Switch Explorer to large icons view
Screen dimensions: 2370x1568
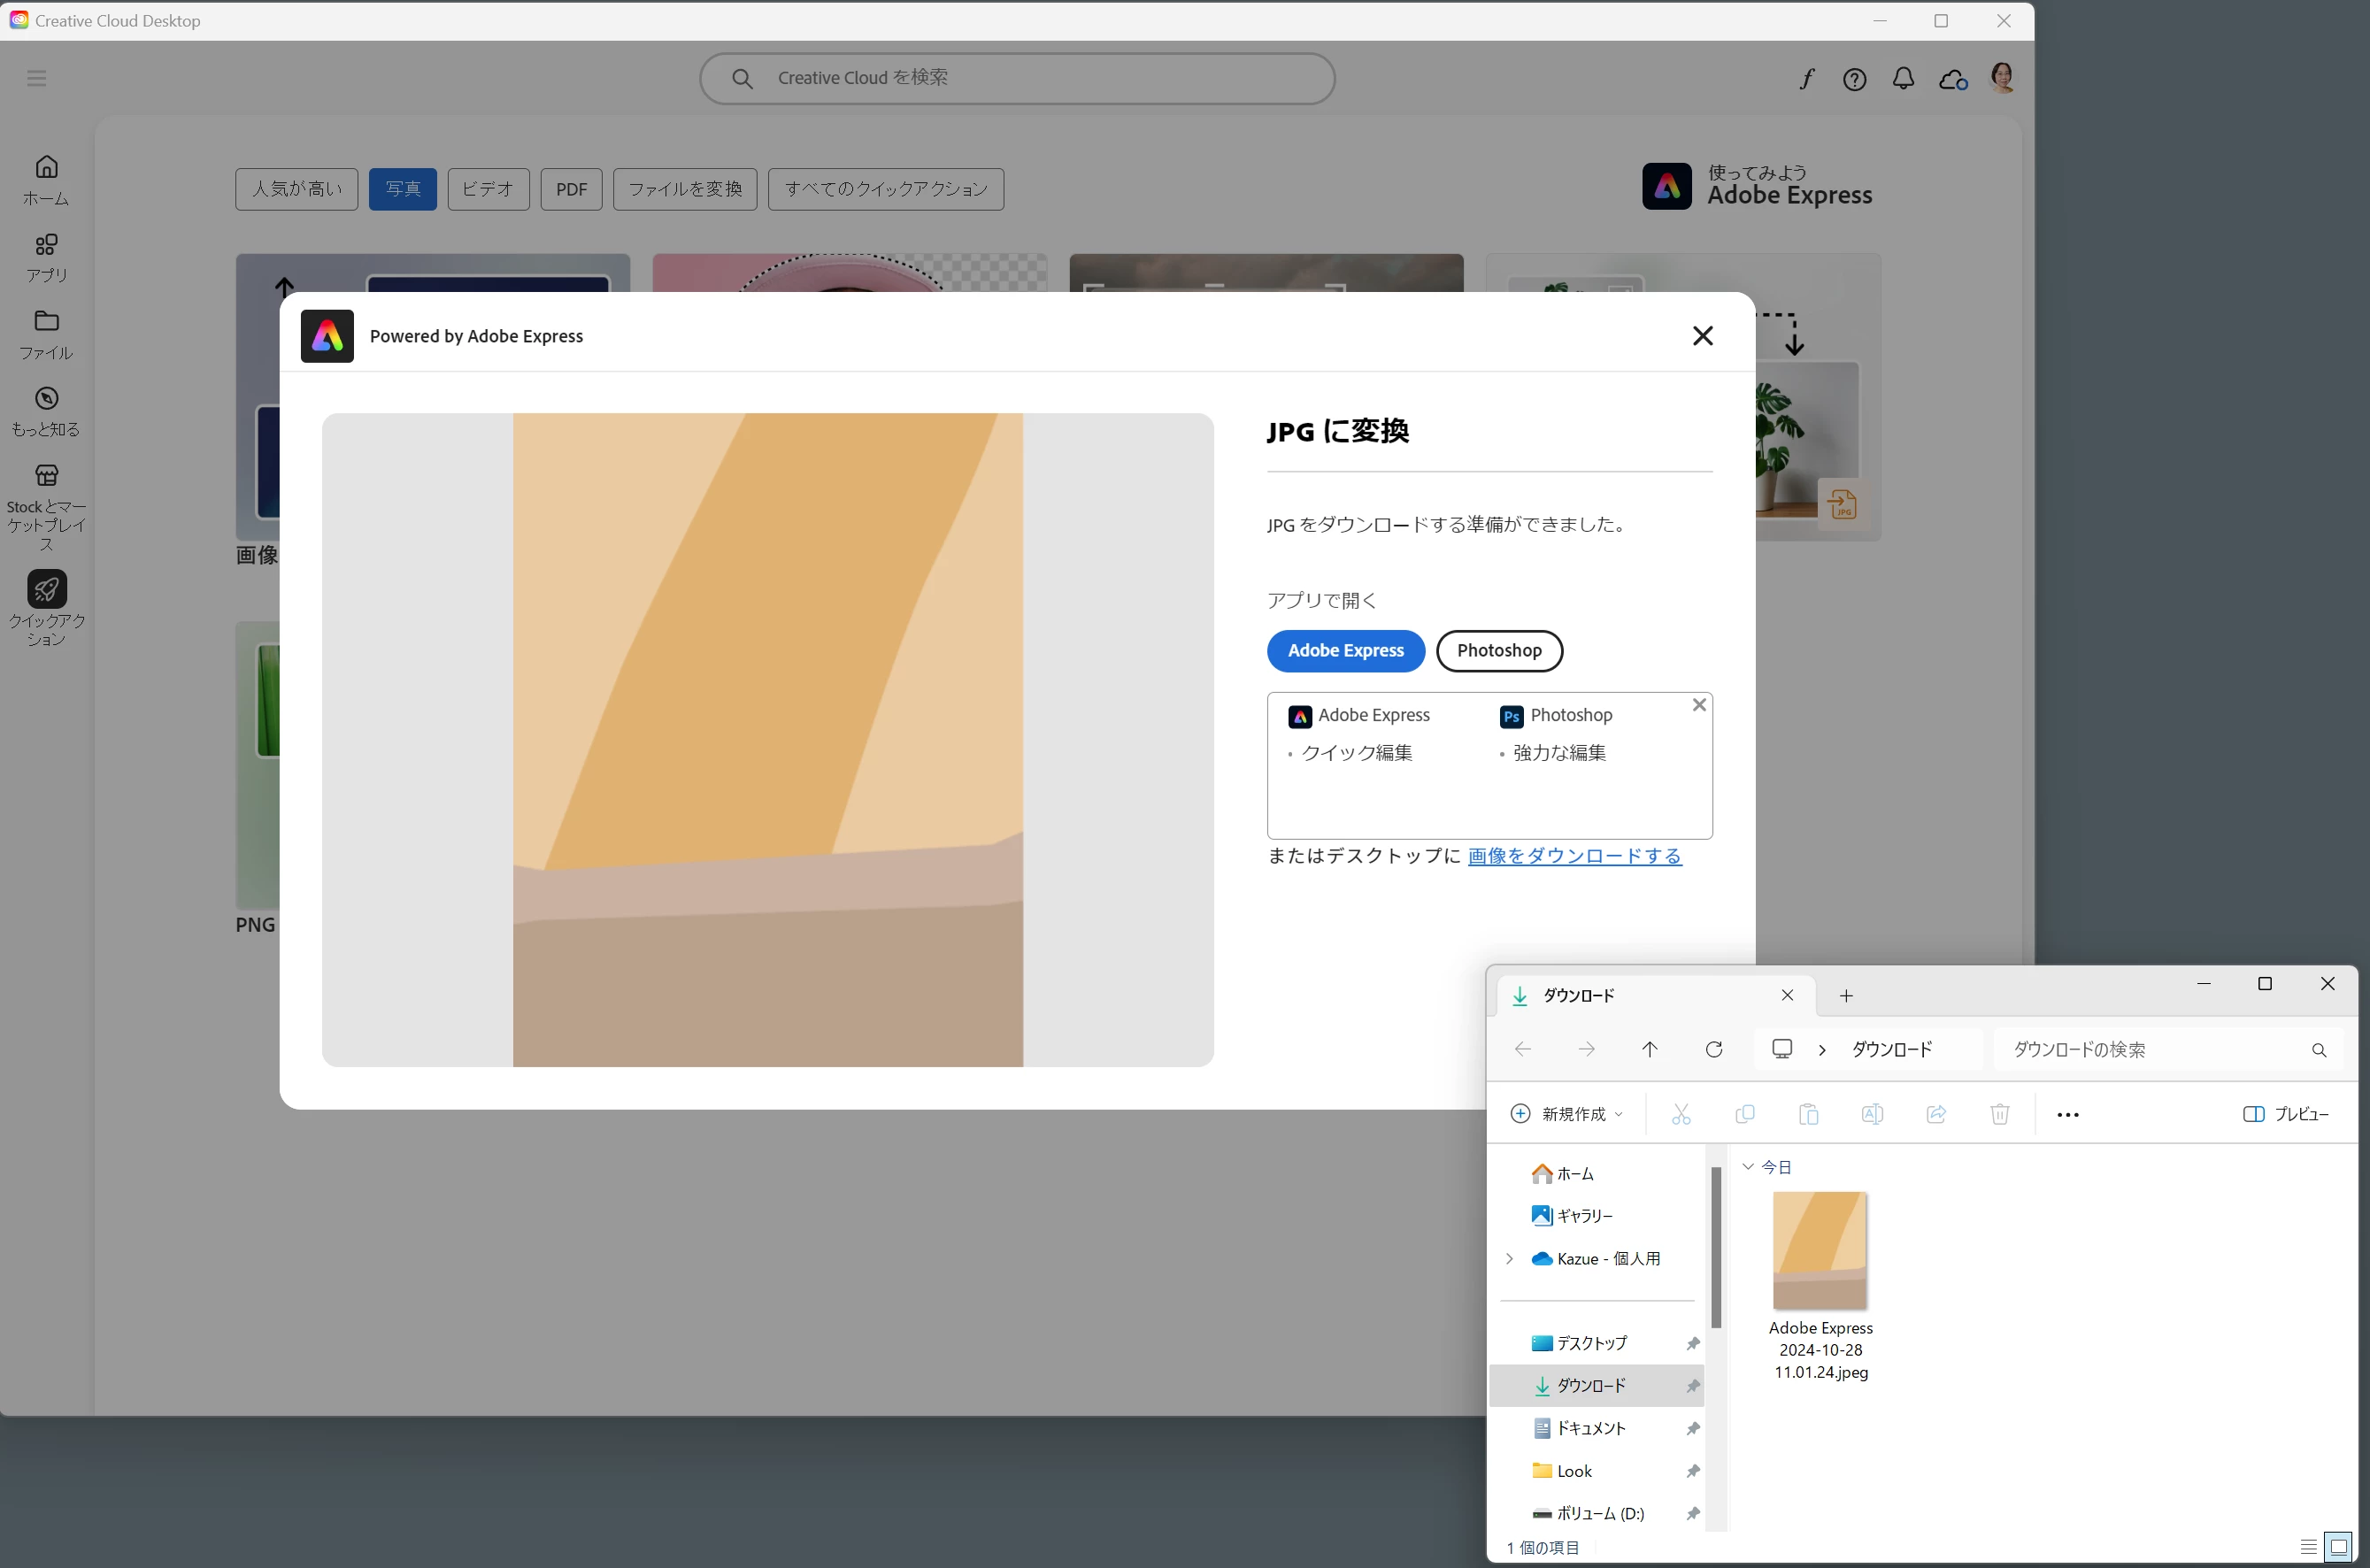[2338, 1547]
